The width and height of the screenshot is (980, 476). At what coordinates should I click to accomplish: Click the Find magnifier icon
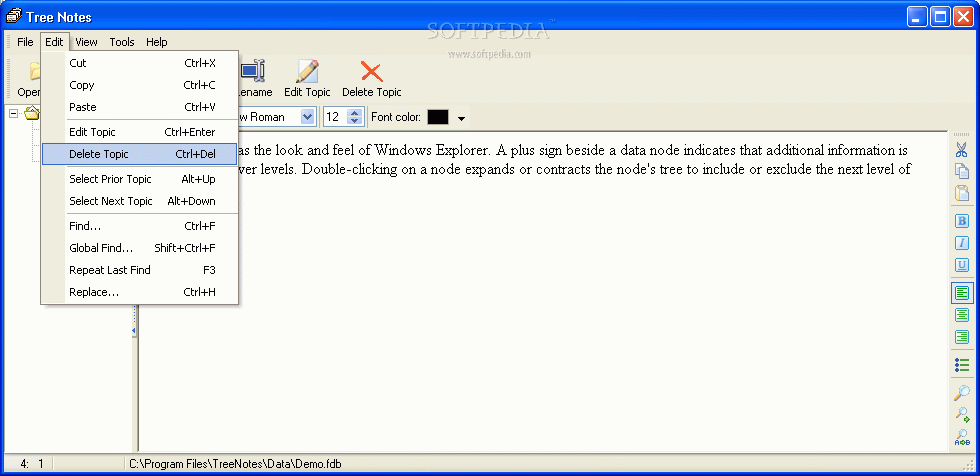(x=961, y=393)
